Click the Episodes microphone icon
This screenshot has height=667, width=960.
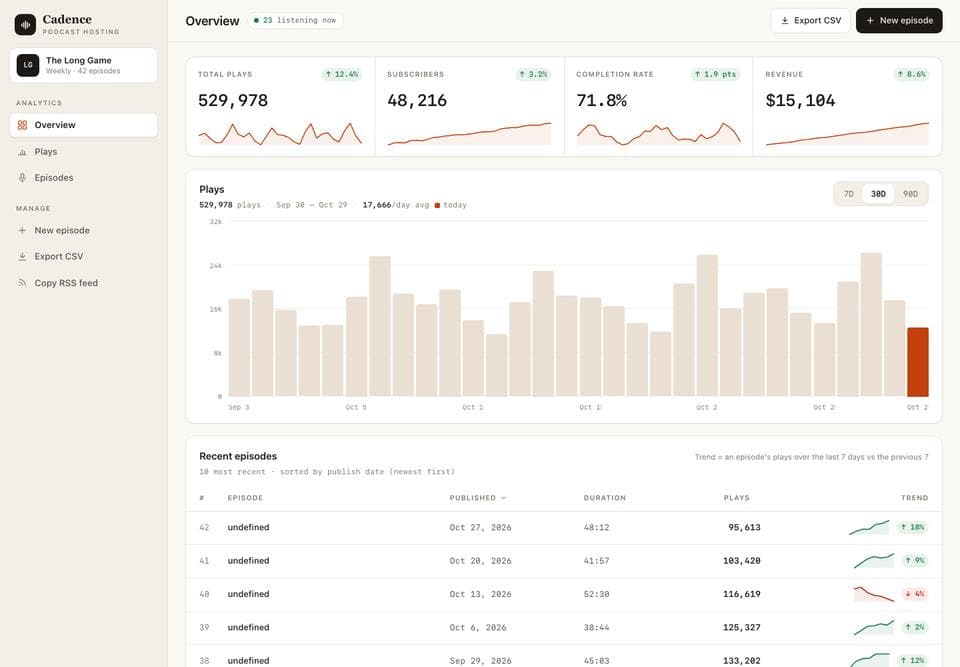(23, 178)
